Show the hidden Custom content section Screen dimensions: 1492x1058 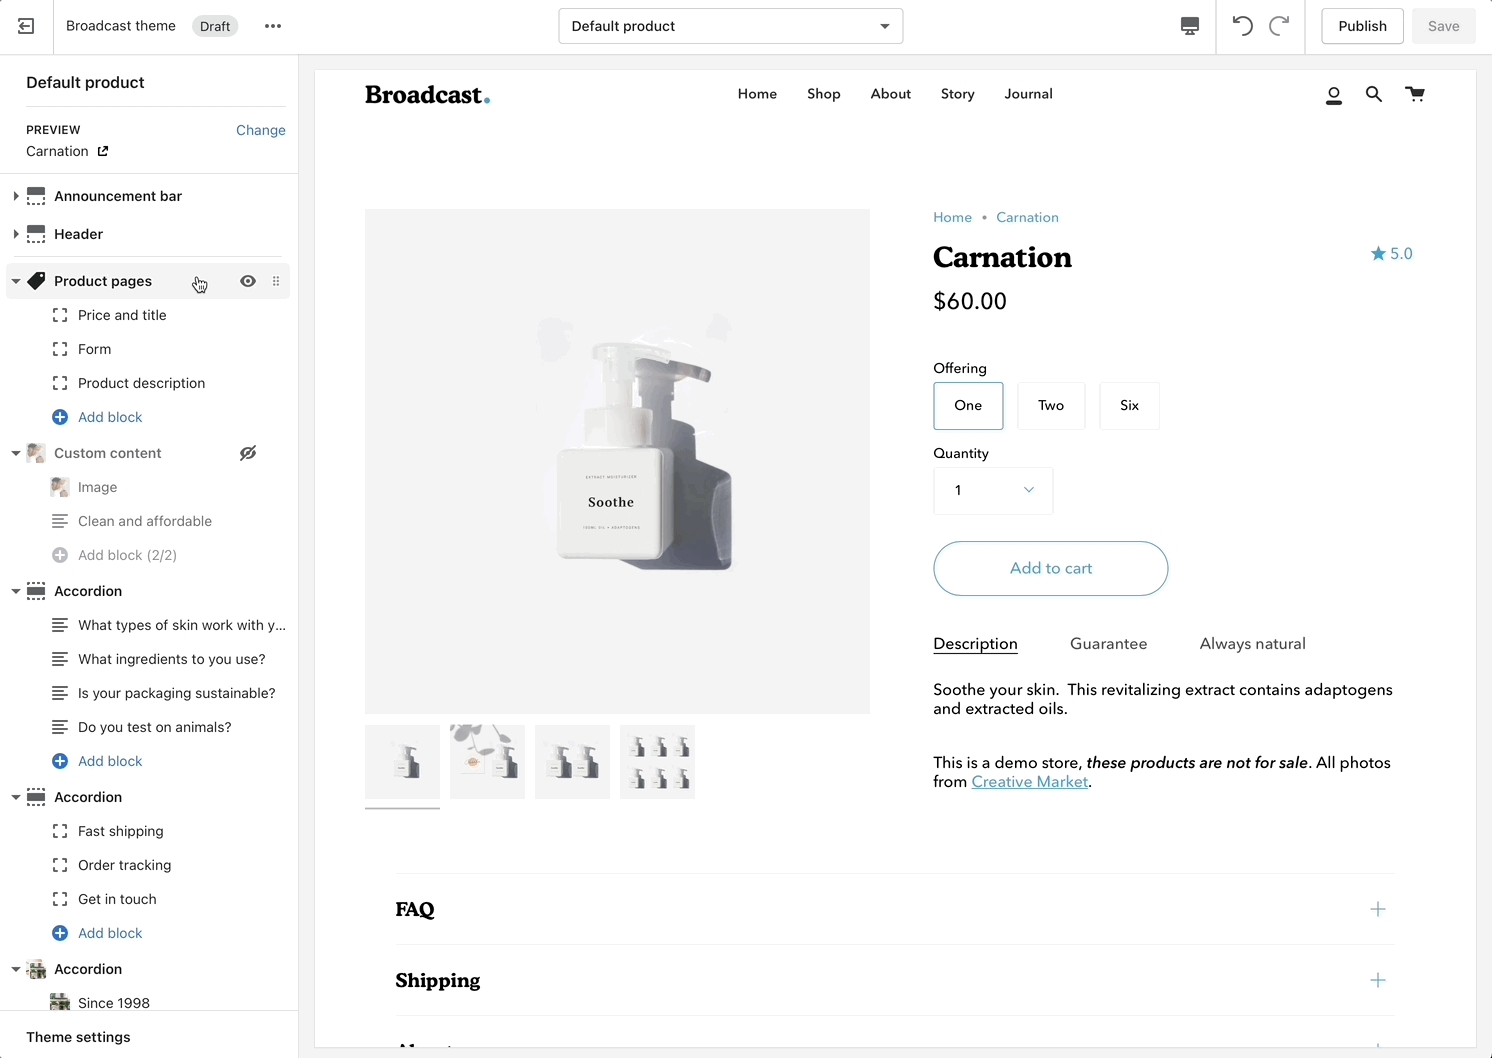248,453
